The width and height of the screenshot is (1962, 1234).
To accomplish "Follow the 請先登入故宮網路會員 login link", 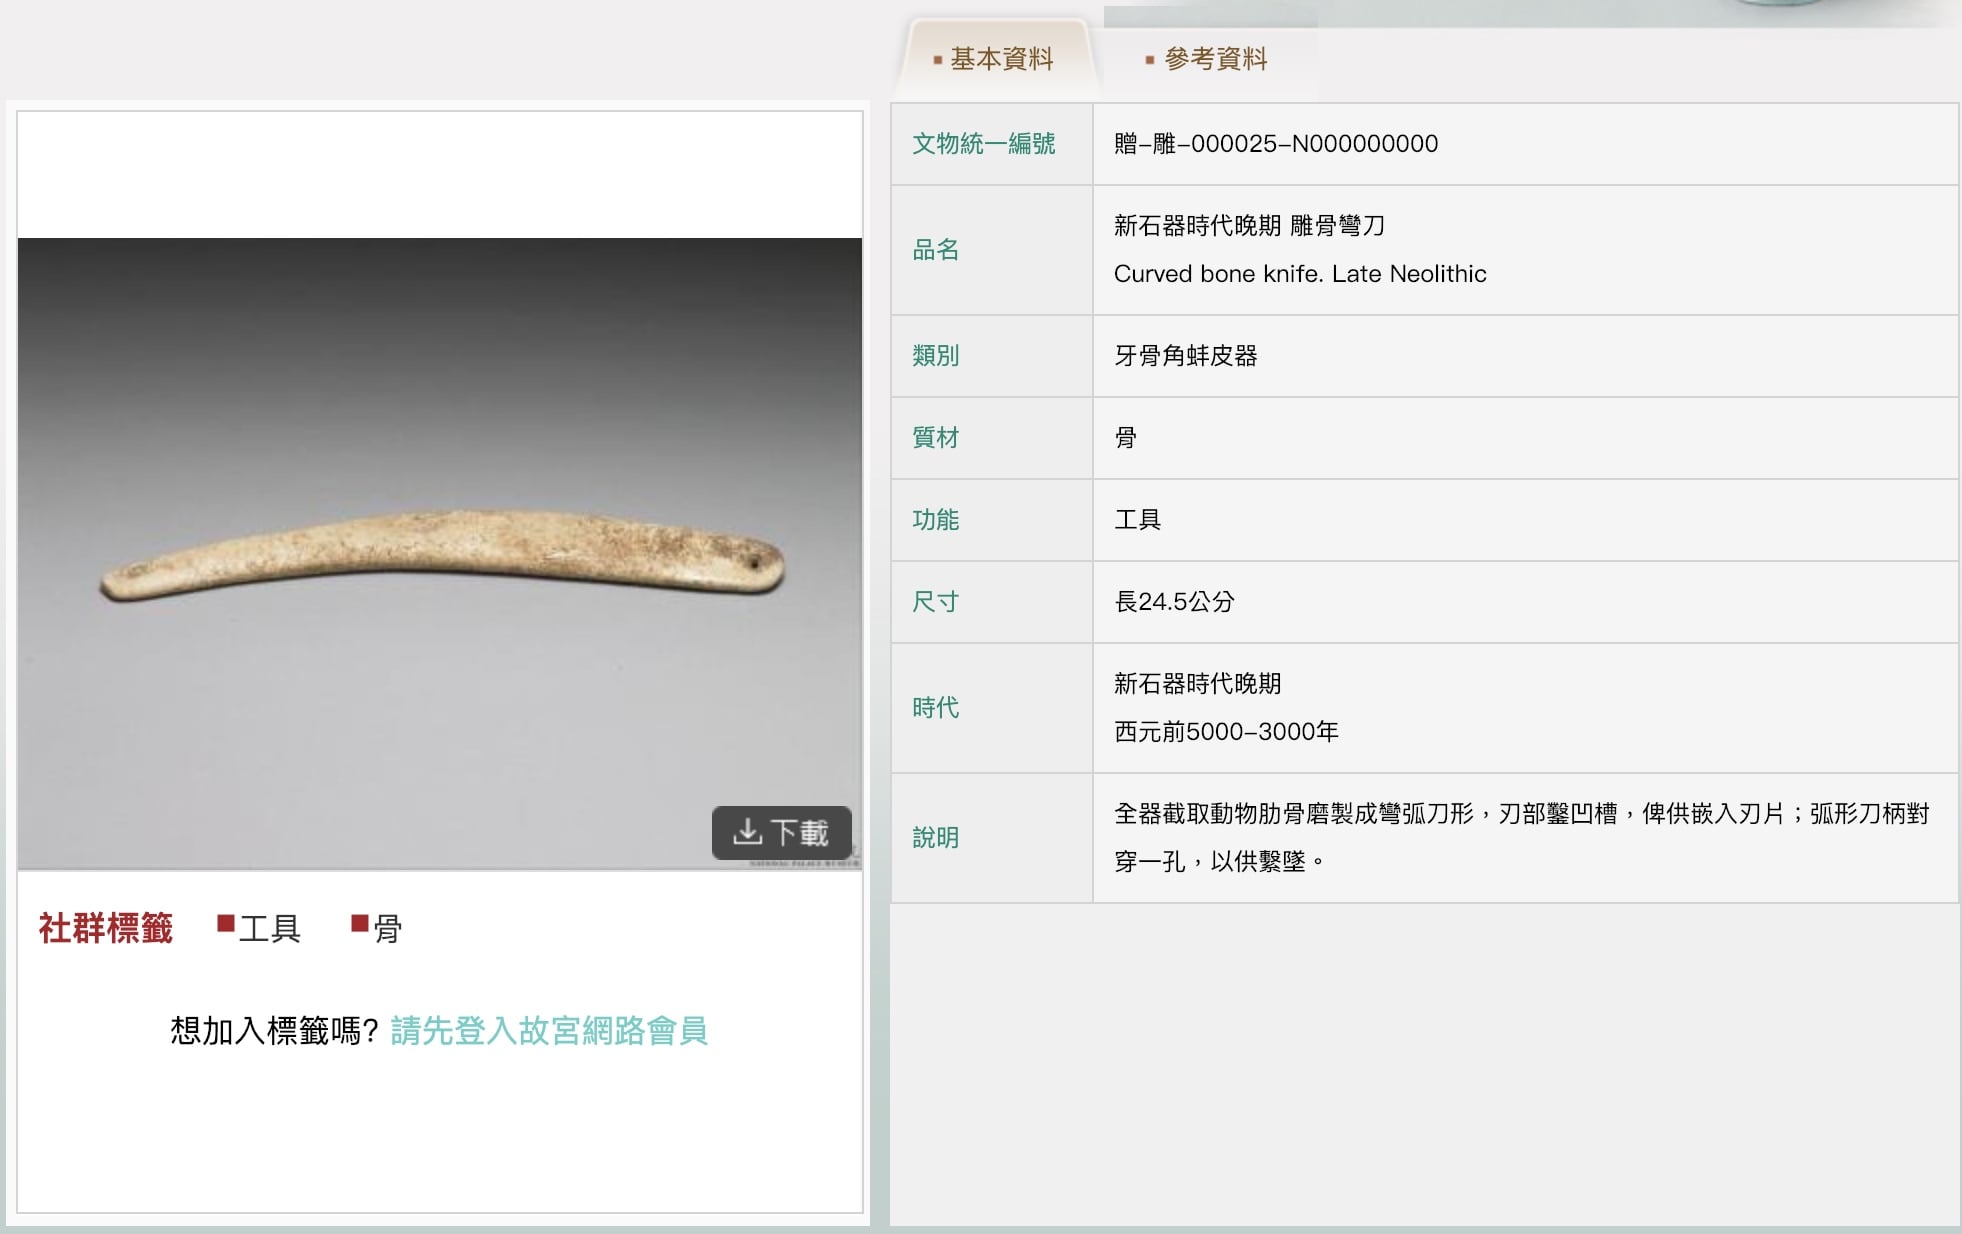I will [x=549, y=1030].
